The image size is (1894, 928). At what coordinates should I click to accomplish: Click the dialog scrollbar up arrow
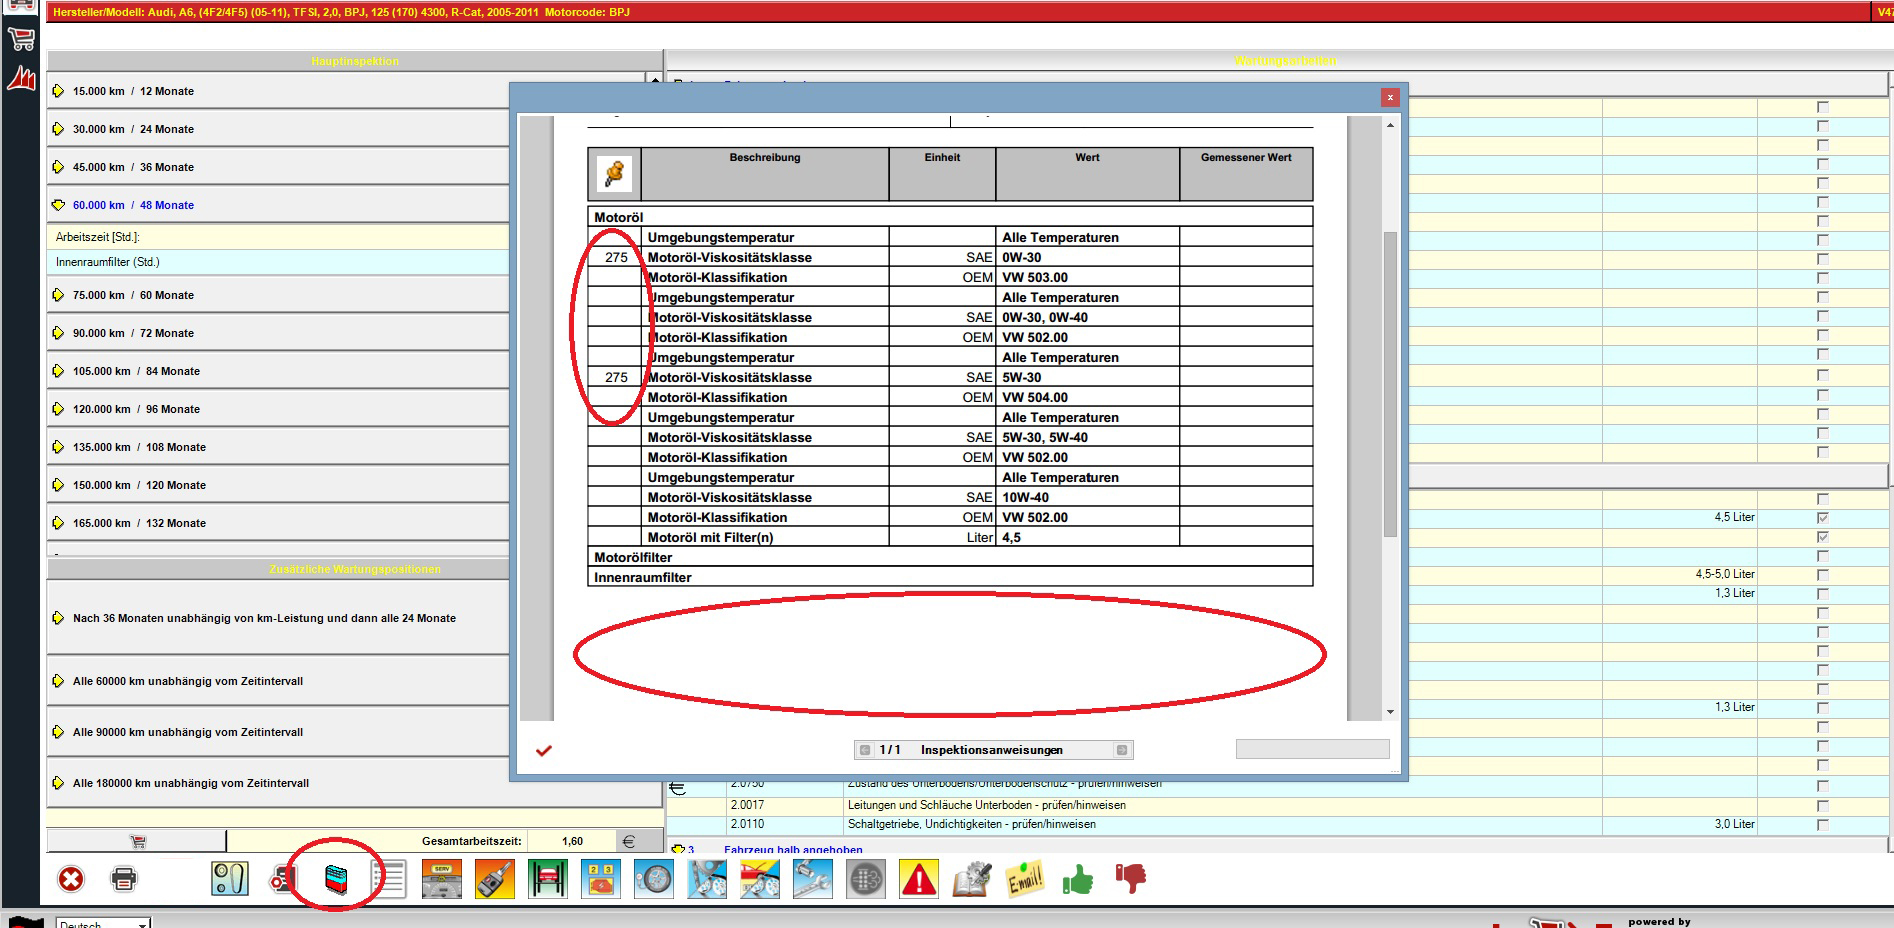[1390, 125]
